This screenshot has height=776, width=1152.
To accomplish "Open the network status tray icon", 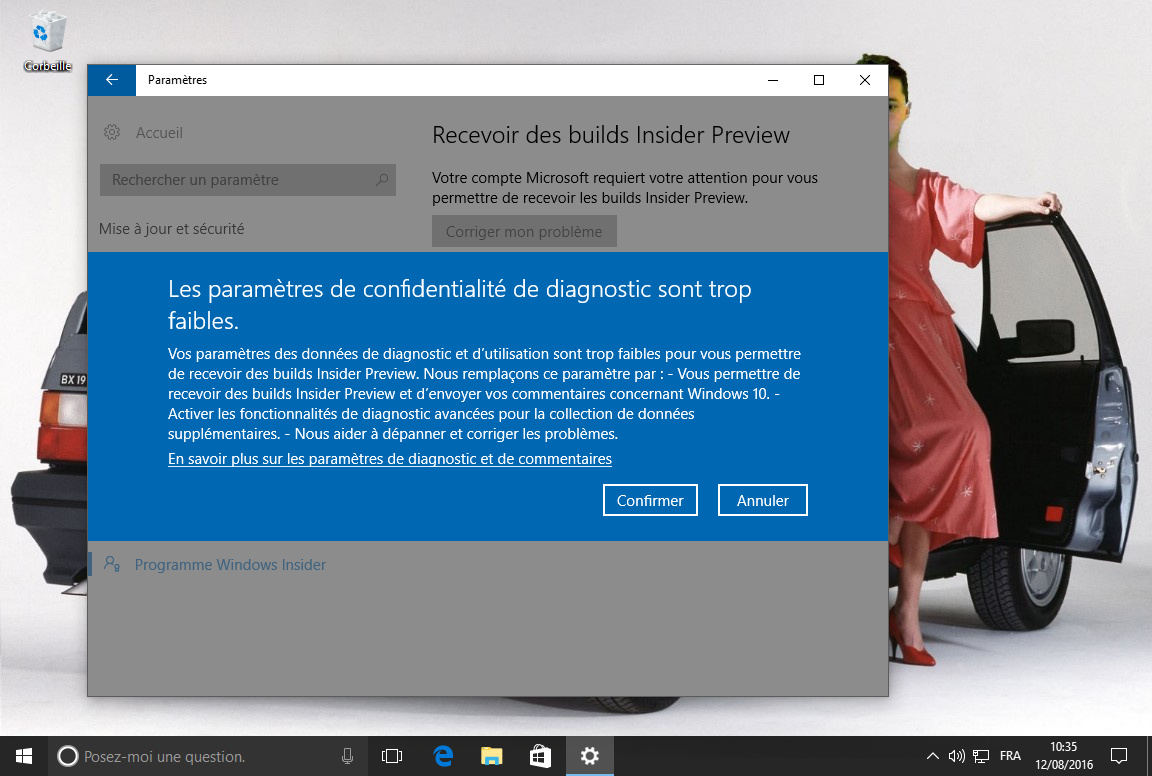I will (x=982, y=756).
